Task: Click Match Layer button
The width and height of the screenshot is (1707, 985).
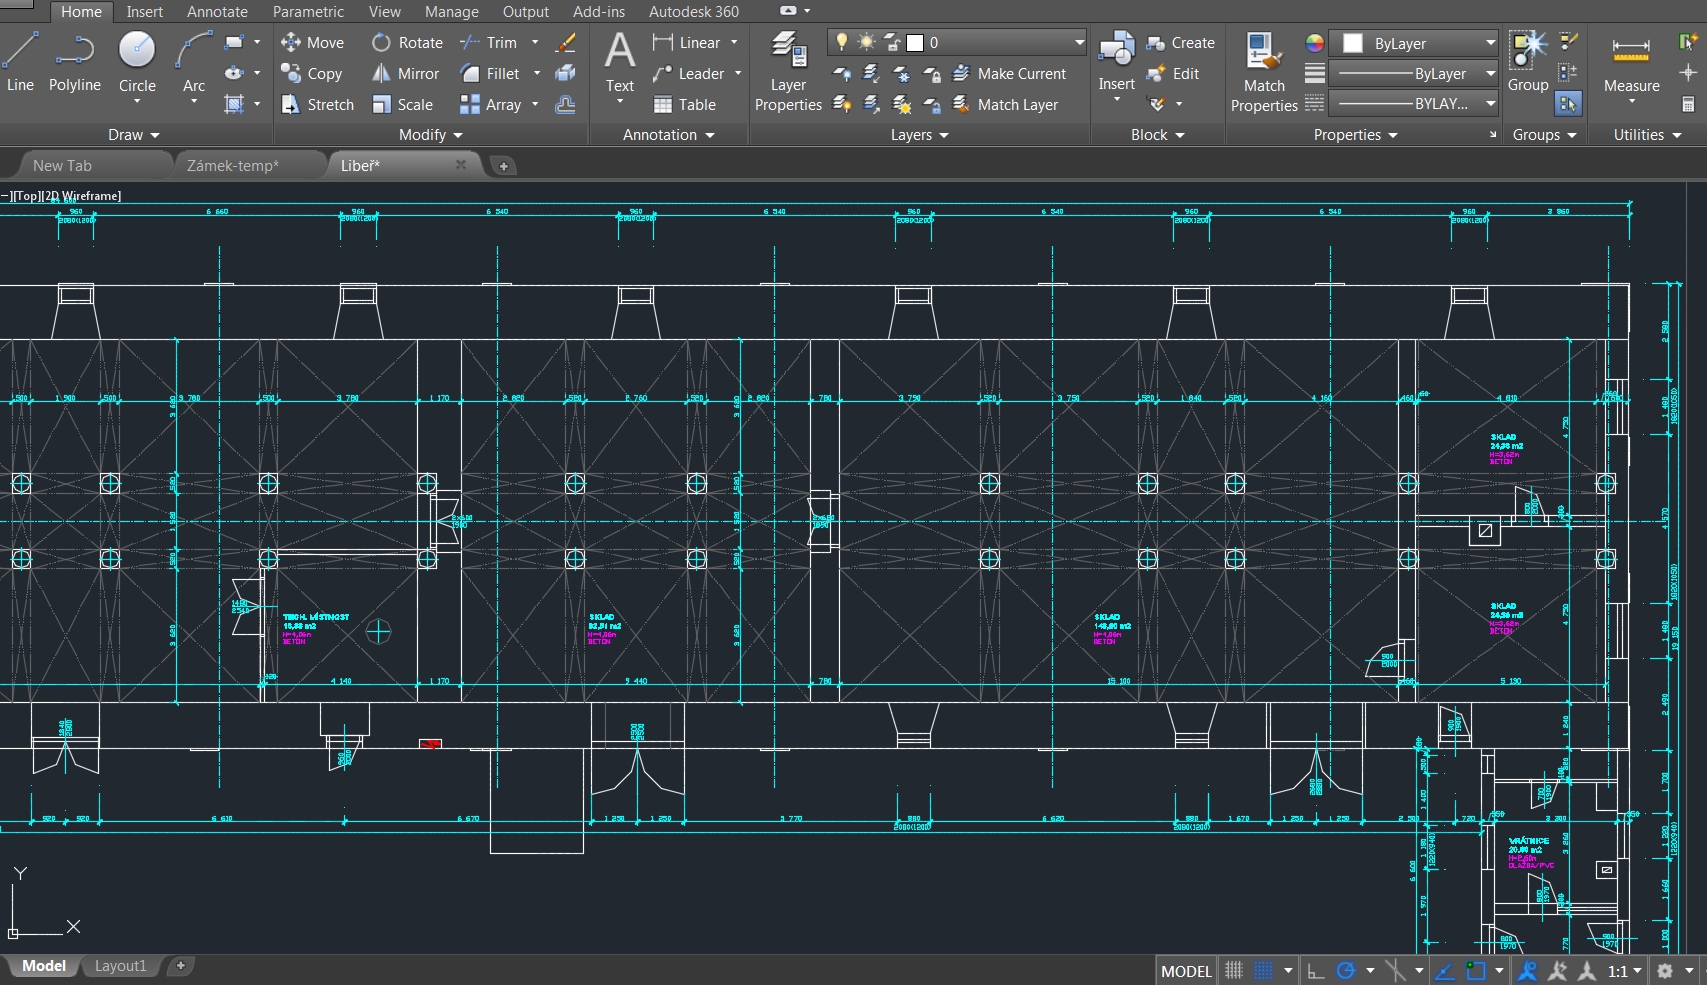Action: tap(1006, 104)
